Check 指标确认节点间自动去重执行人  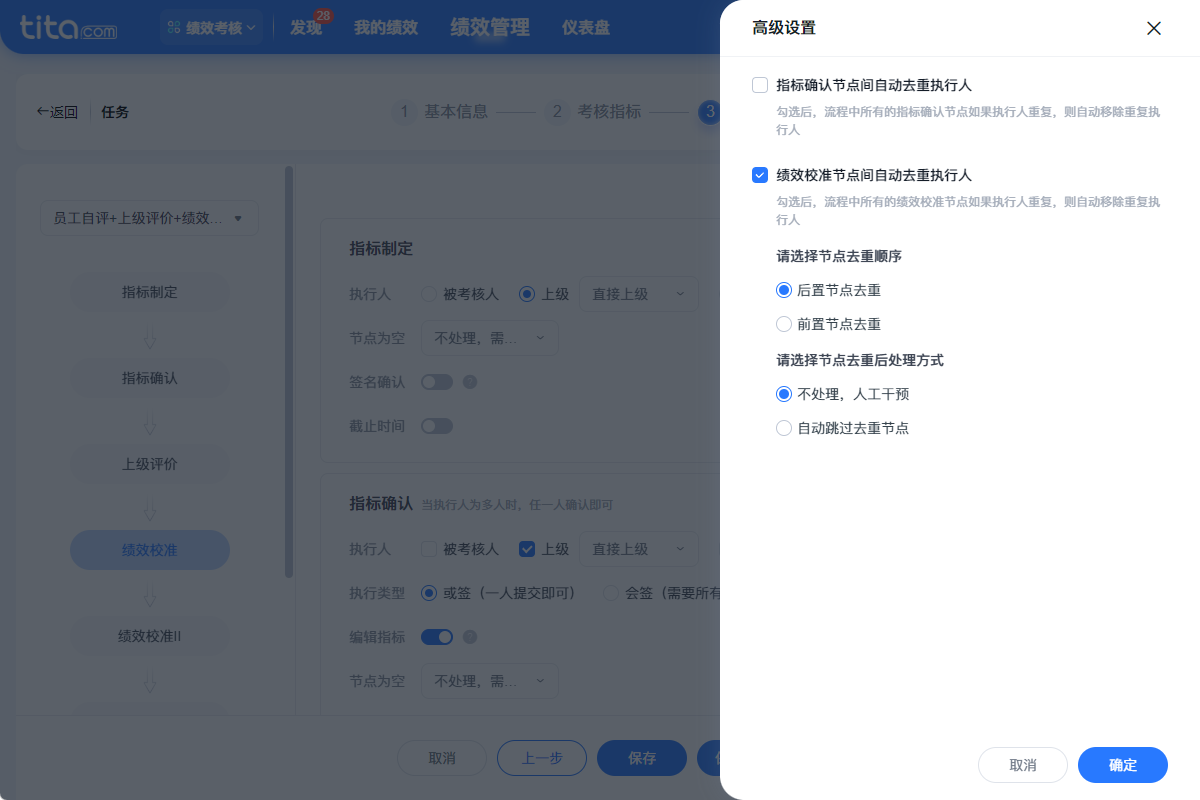pyautogui.click(x=760, y=85)
